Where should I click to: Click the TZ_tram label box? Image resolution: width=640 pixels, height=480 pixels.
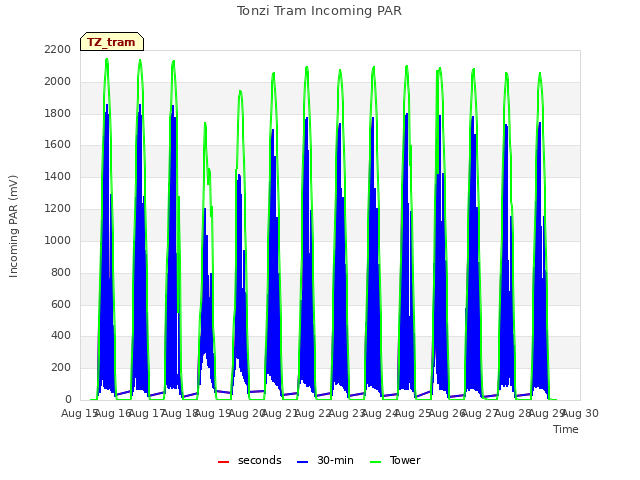(x=112, y=42)
